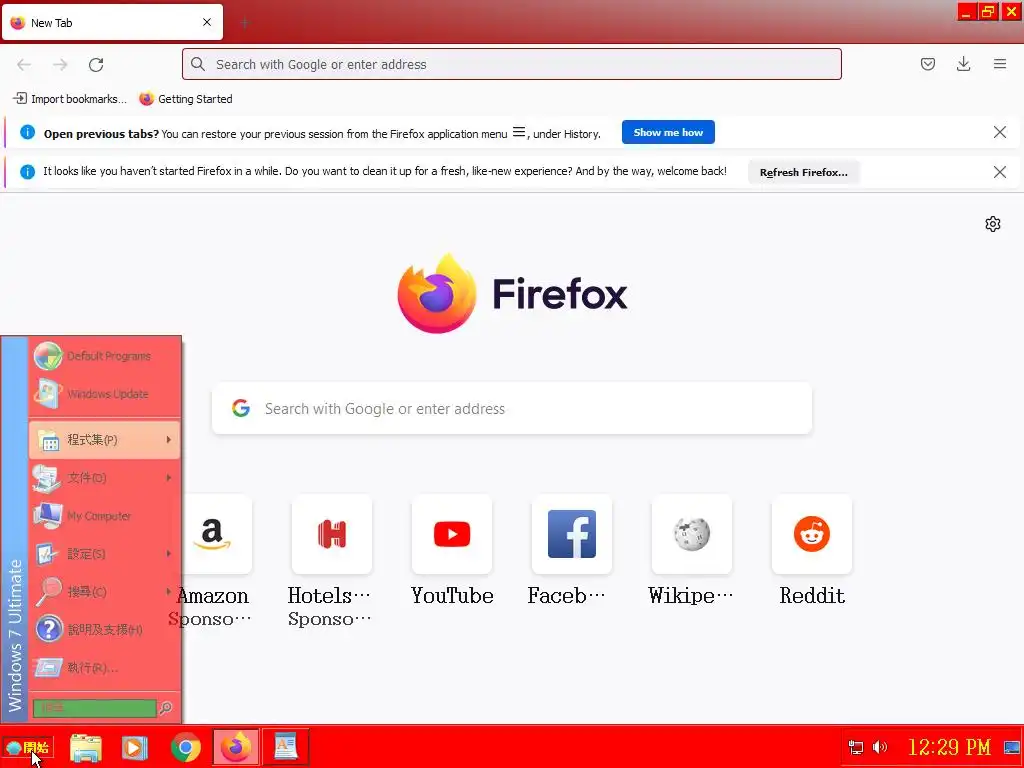Click the Refresh Firefox button

click(803, 172)
